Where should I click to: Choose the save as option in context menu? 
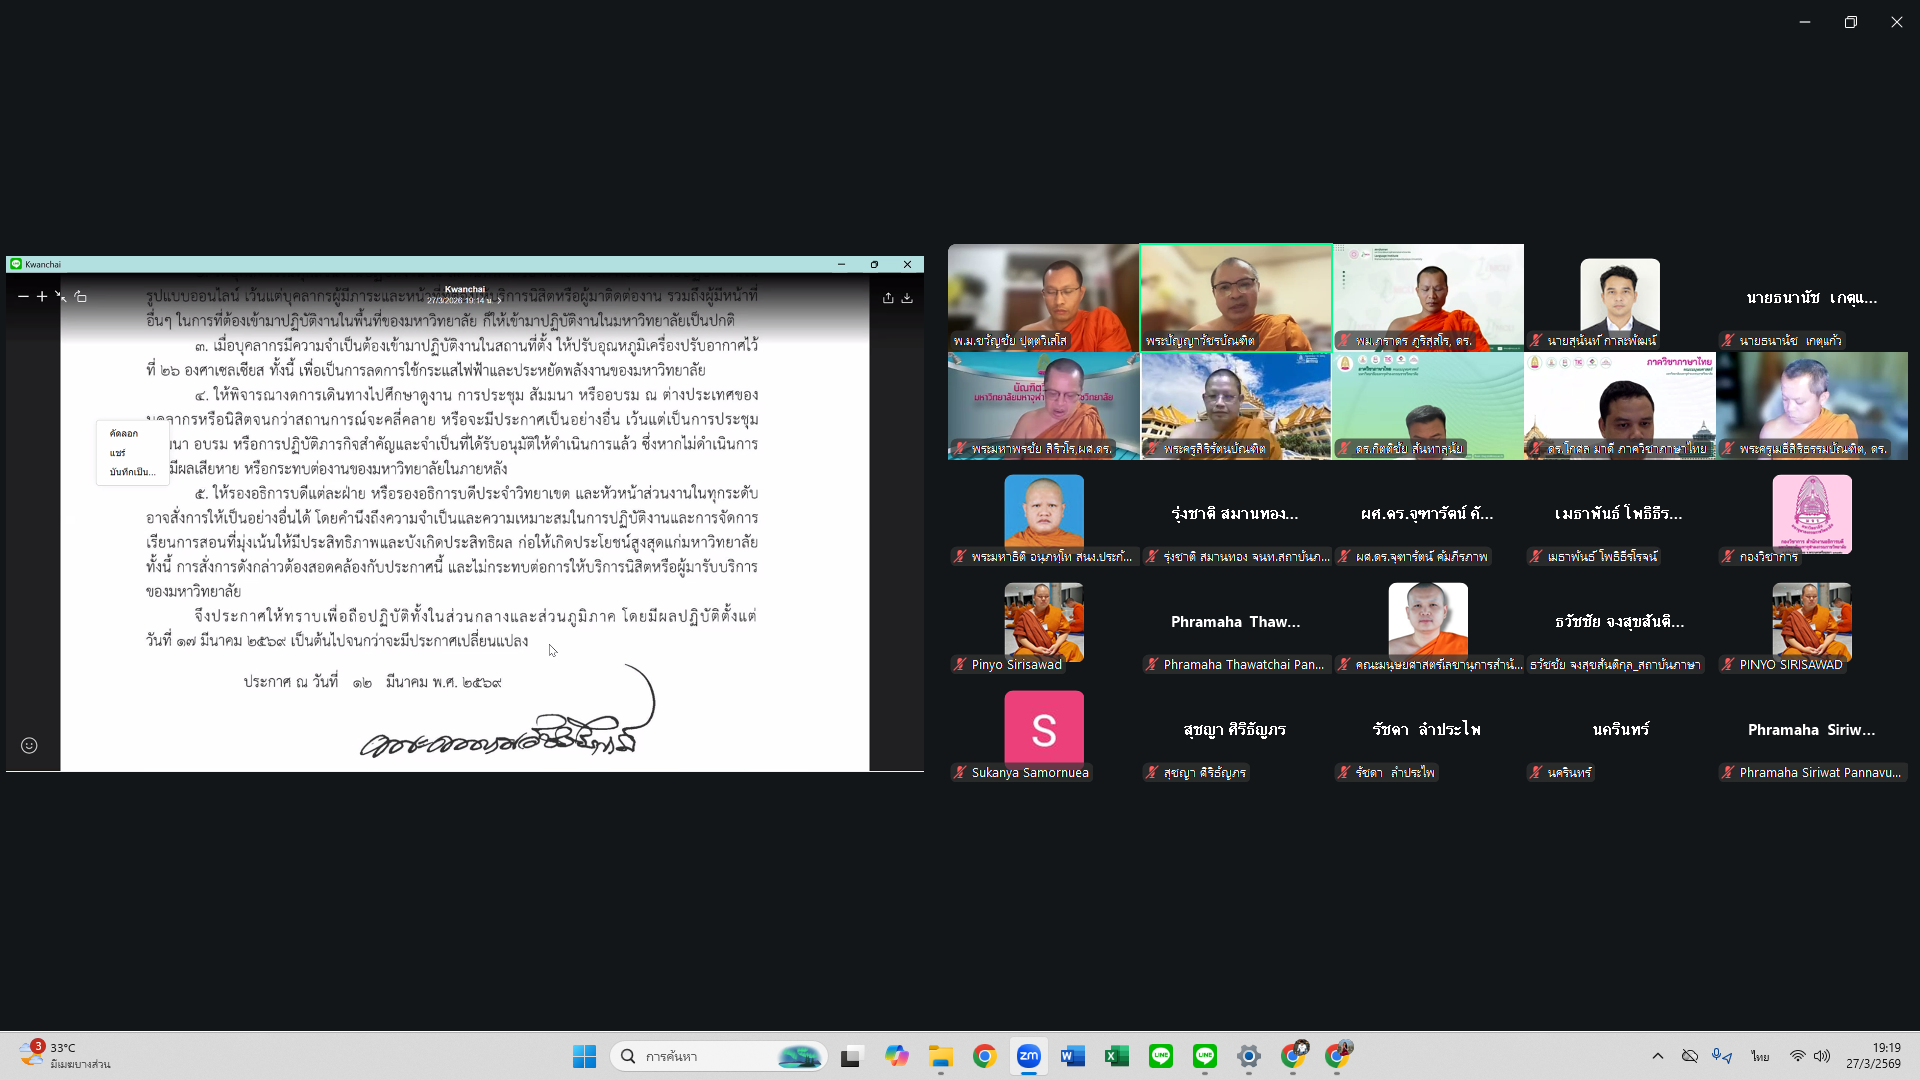click(132, 472)
